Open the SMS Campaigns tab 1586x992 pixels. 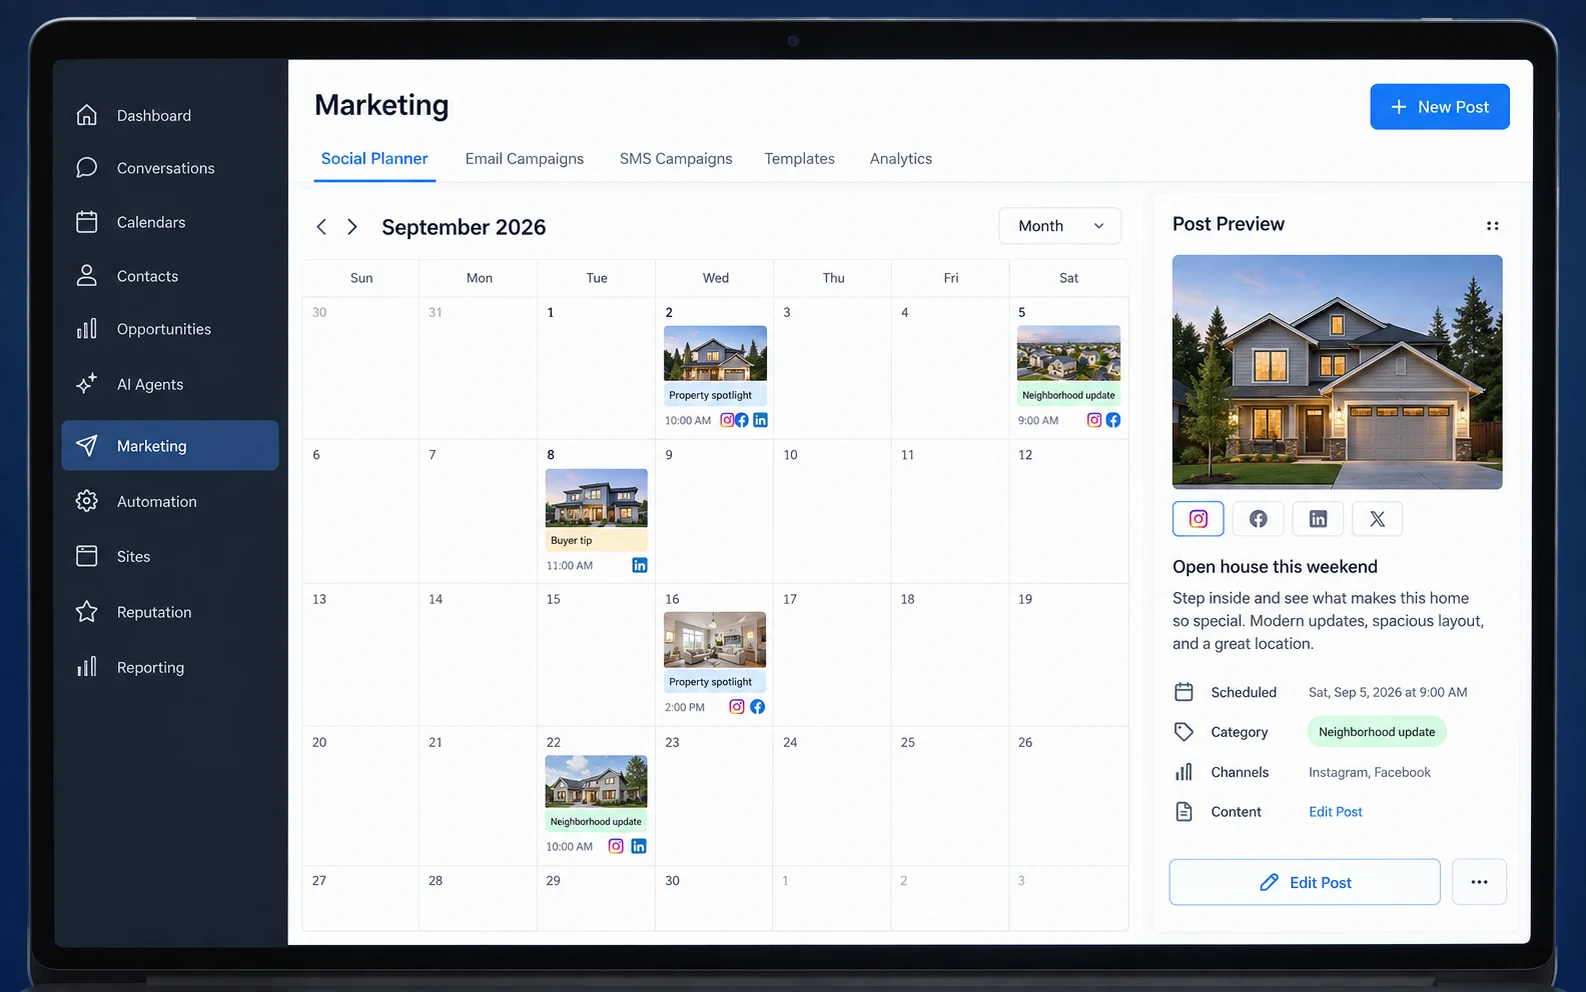(x=676, y=159)
